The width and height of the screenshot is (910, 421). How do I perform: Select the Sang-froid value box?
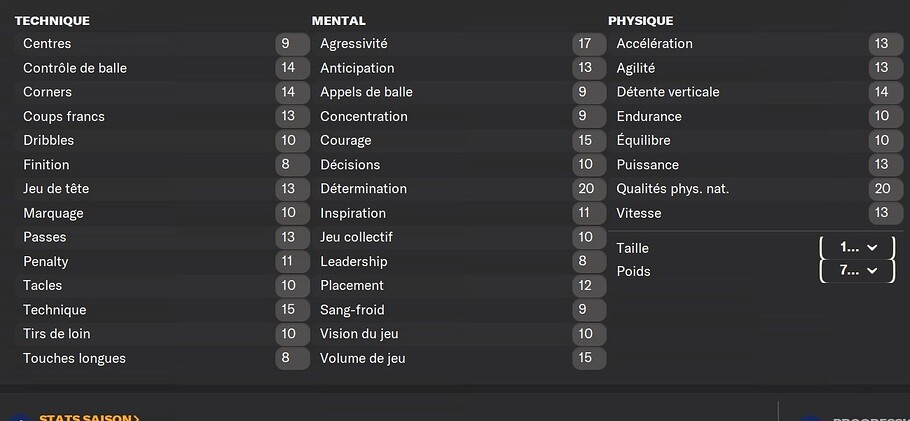click(588, 310)
